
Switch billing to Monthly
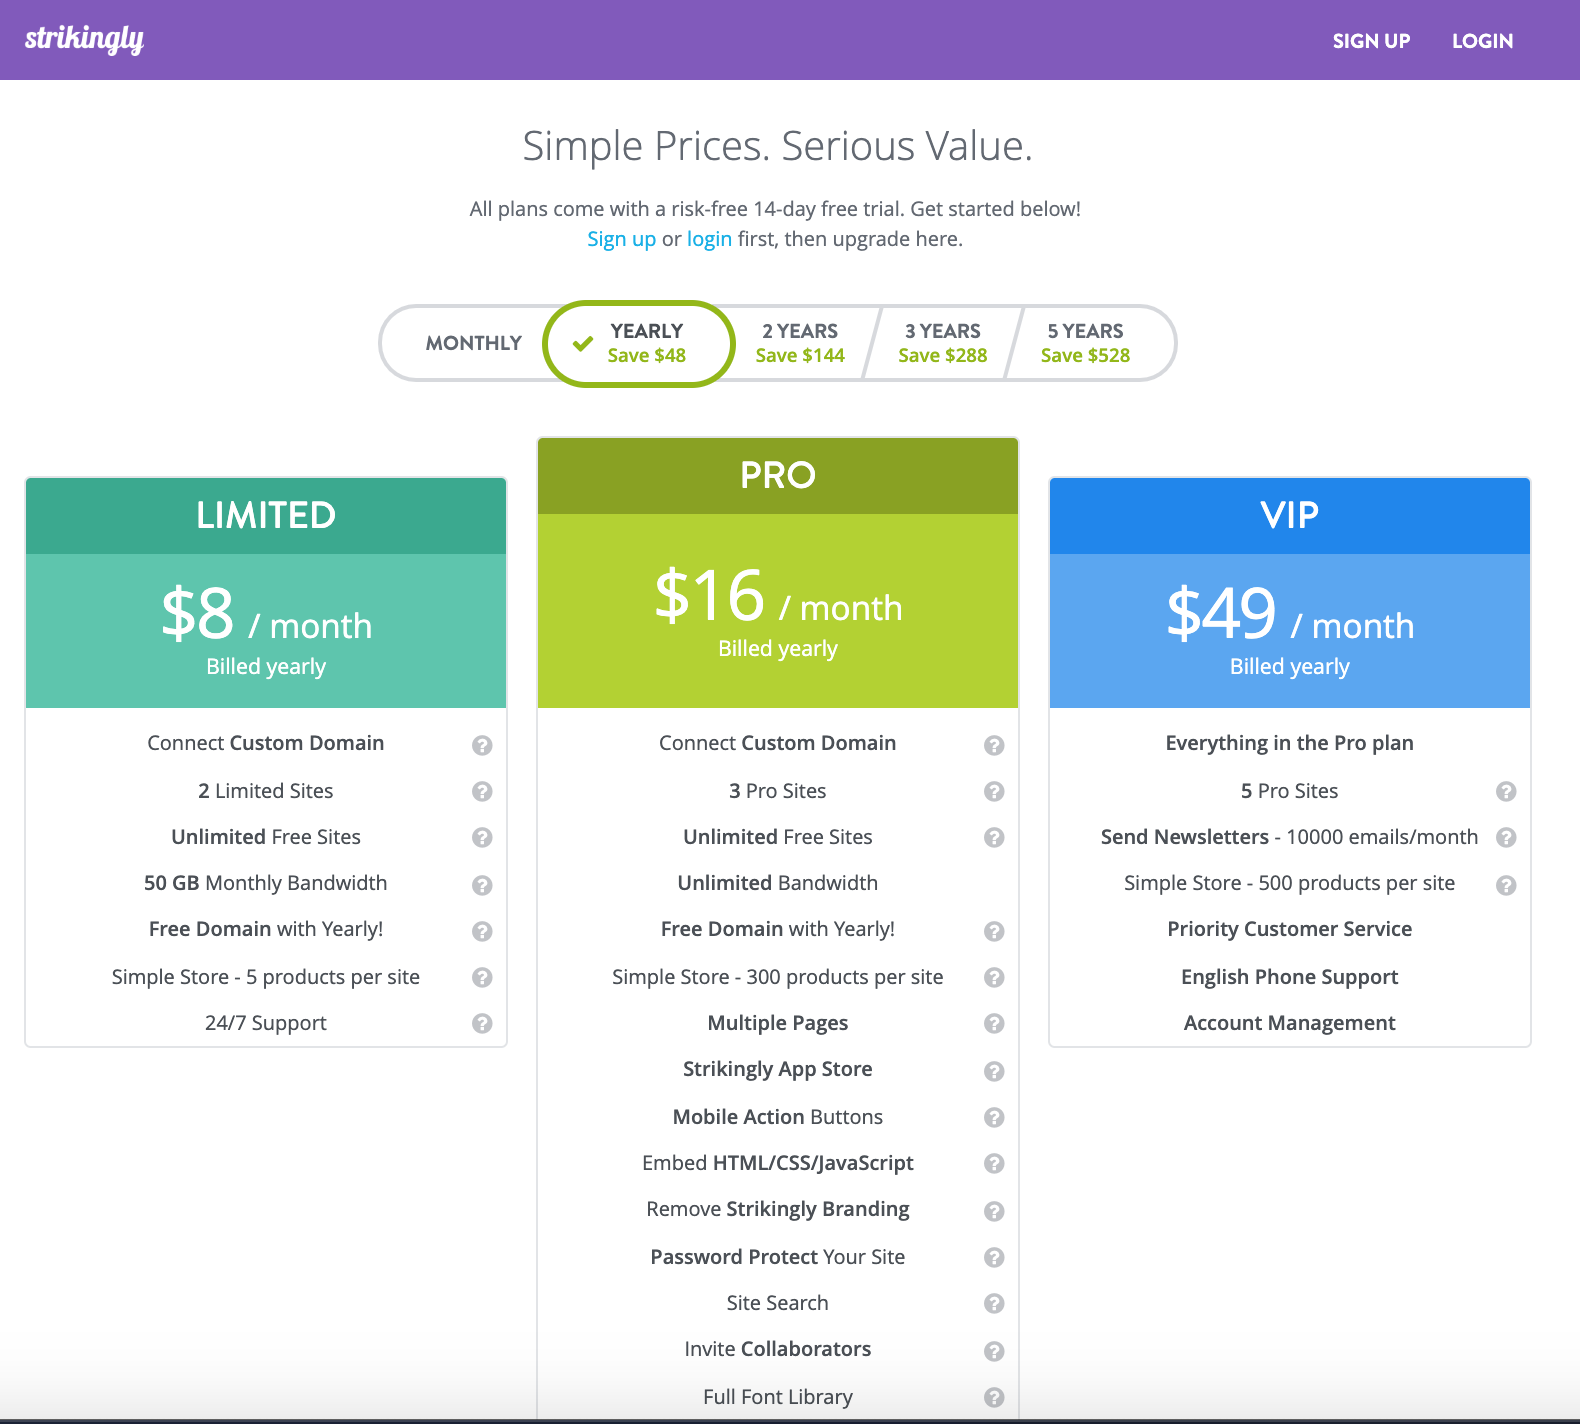click(x=473, y=343)
